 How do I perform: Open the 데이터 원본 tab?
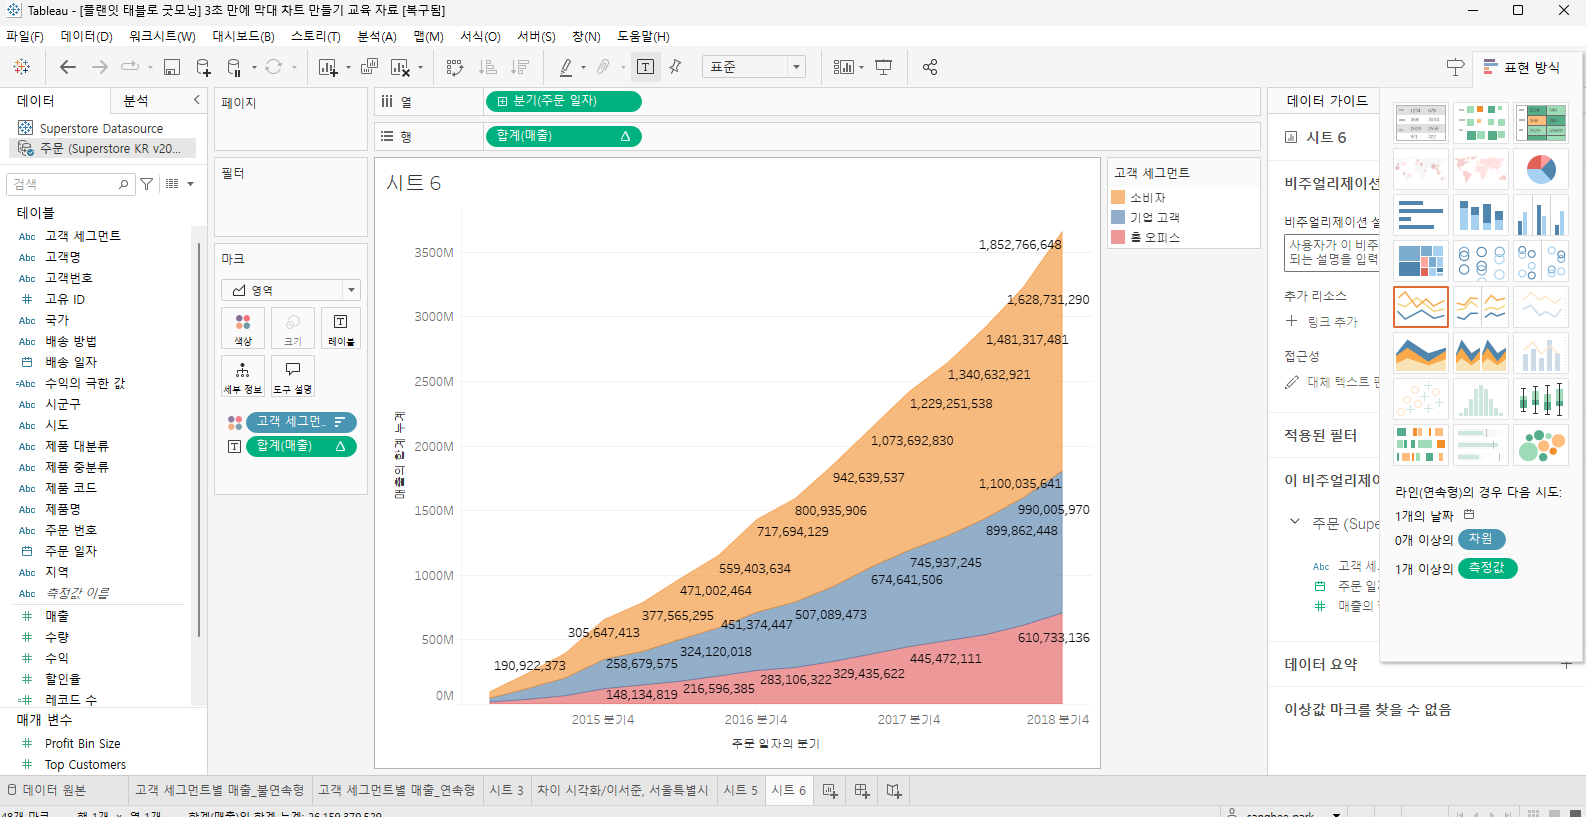(x=45, y=790)
